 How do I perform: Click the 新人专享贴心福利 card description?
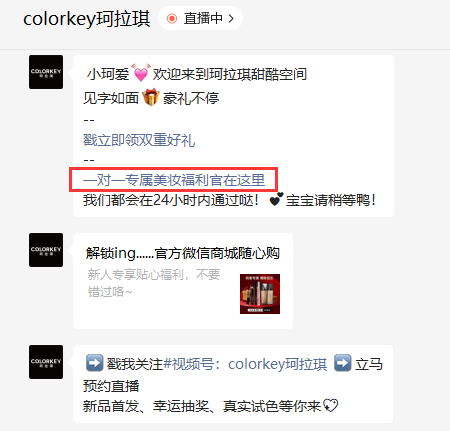[x=153, y=283]
